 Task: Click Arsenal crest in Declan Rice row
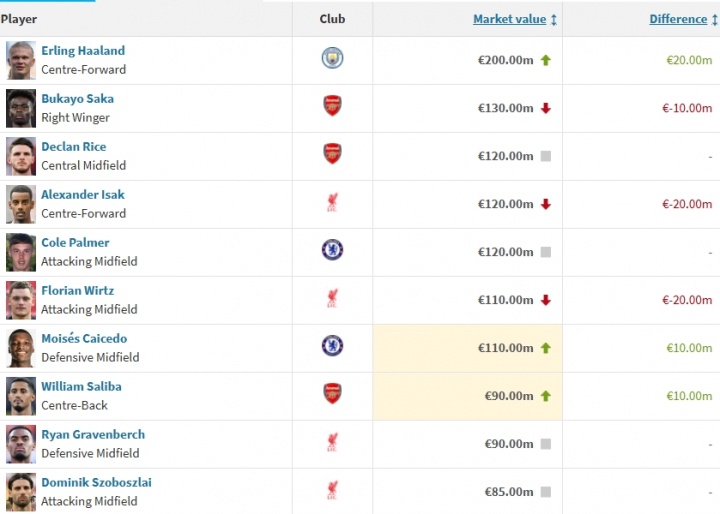coord(332,154)
